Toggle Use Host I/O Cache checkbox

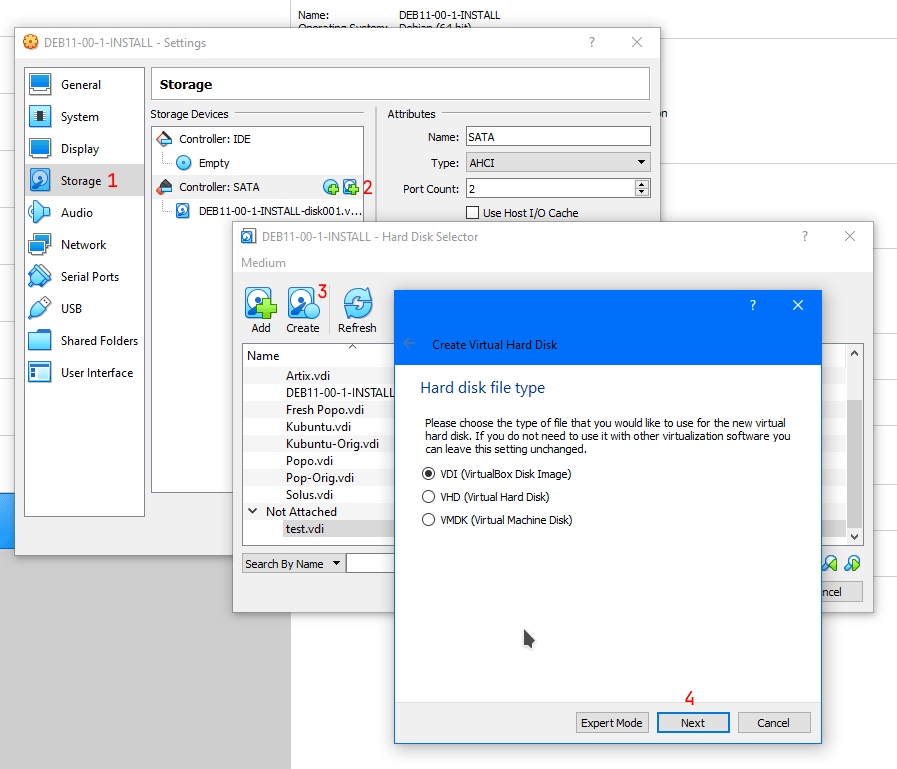473,213
